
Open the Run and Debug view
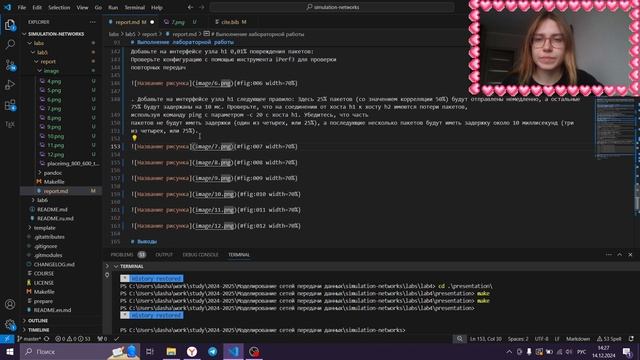10,85
